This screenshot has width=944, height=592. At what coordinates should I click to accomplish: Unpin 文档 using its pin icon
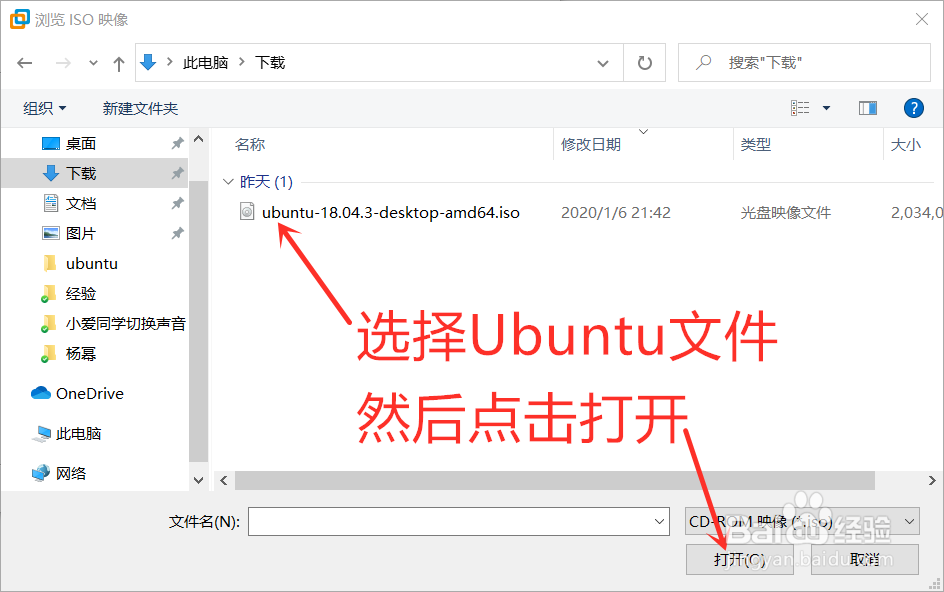(177, 204)
